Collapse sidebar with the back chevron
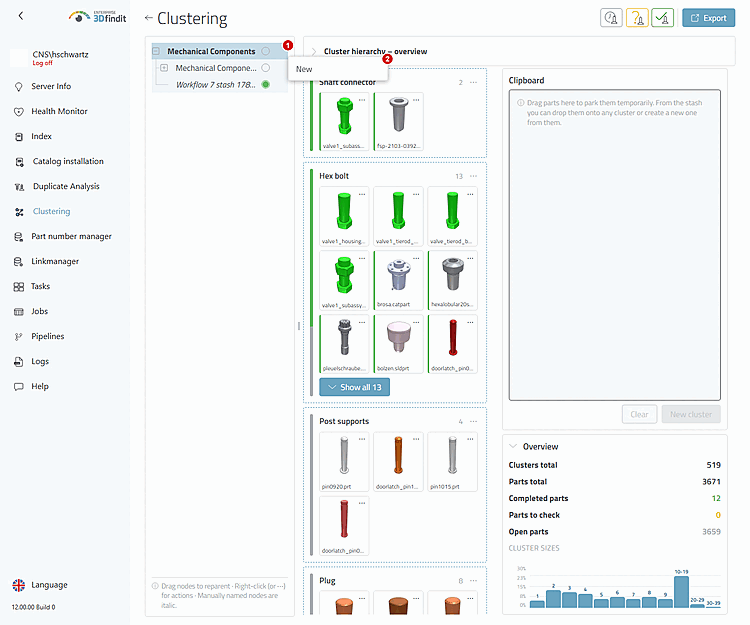This screenshot has width=750, height=625. (21, 16)
